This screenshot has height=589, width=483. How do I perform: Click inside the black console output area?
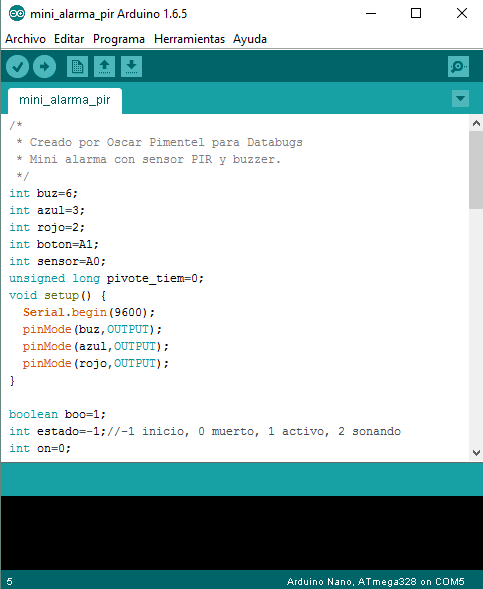pos(242,533)
